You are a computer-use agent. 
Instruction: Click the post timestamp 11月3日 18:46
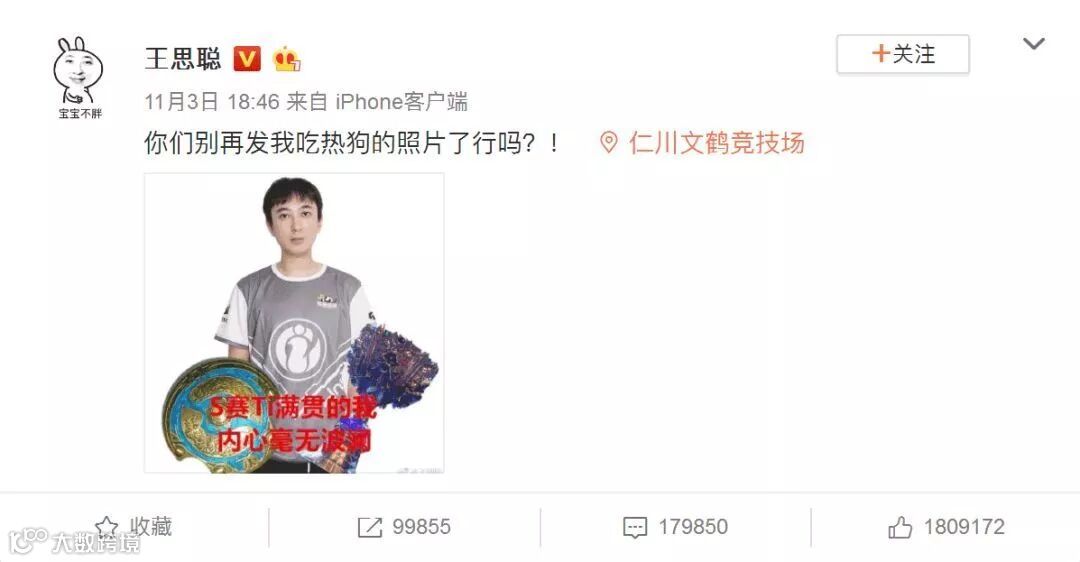212,102
